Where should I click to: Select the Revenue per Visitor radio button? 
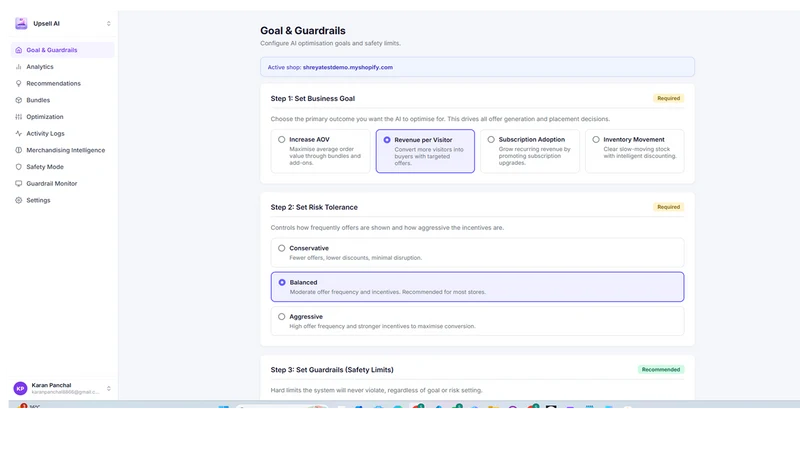coord(387,140)
